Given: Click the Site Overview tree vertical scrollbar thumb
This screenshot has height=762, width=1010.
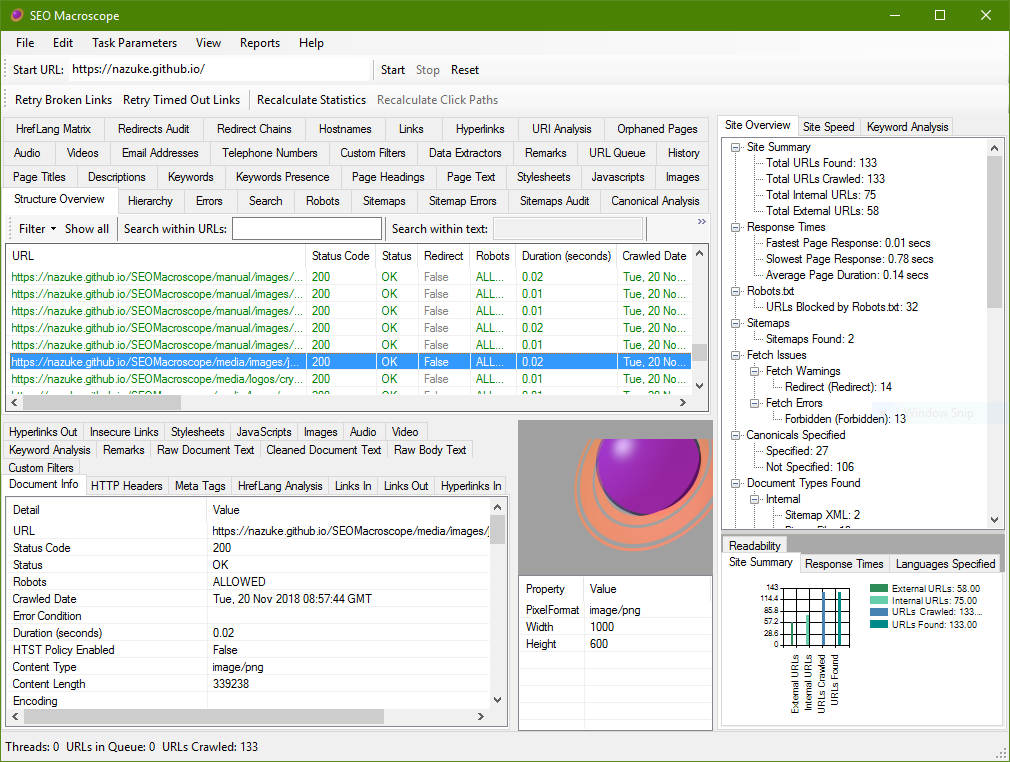Looking at the screenshot, I should point(994,230).
